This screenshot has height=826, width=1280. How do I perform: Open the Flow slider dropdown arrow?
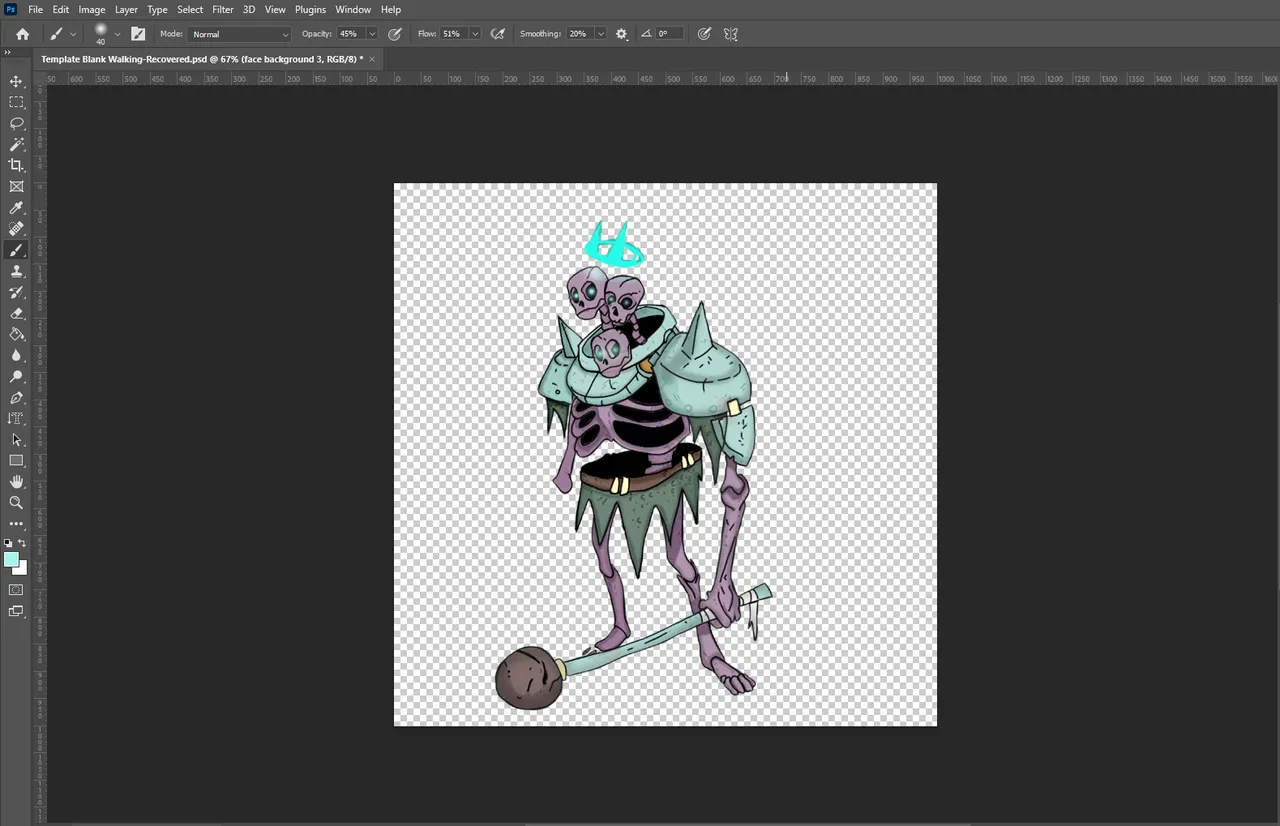(474, 34)
